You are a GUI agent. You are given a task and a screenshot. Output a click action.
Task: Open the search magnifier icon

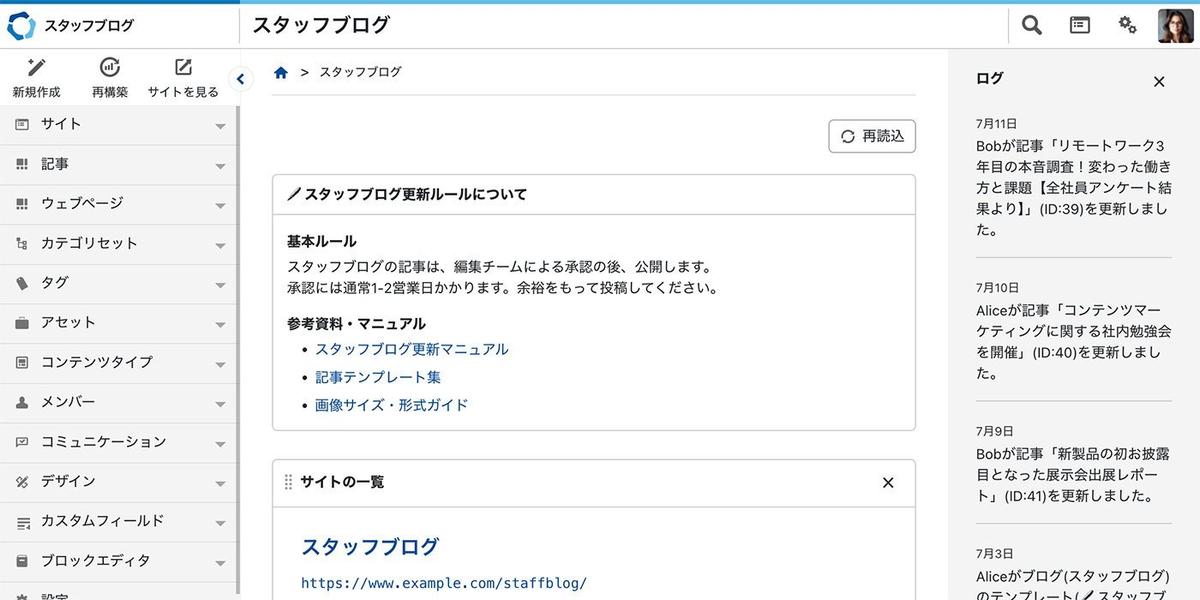click(1031, 25)
